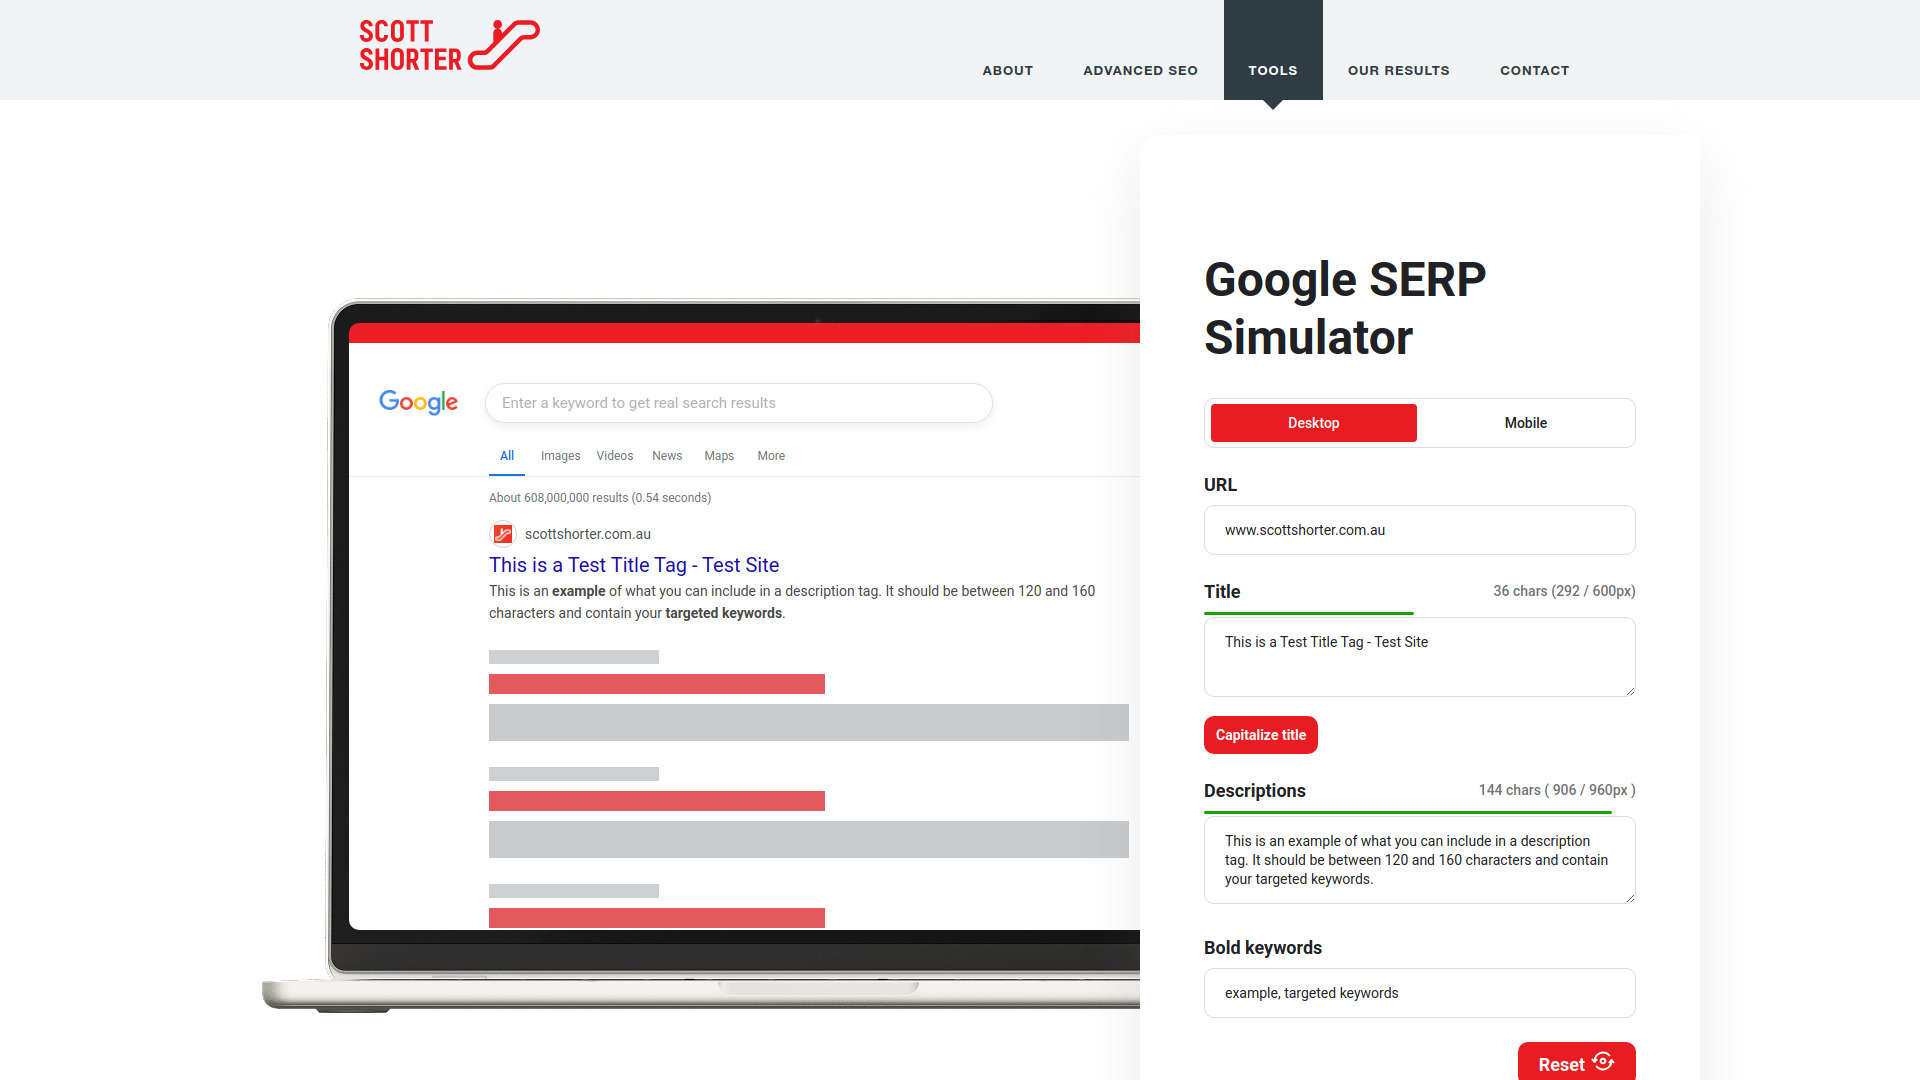Click the Capitalize title button
Screen dimensions: 1920x1080
click(1261, 735)
